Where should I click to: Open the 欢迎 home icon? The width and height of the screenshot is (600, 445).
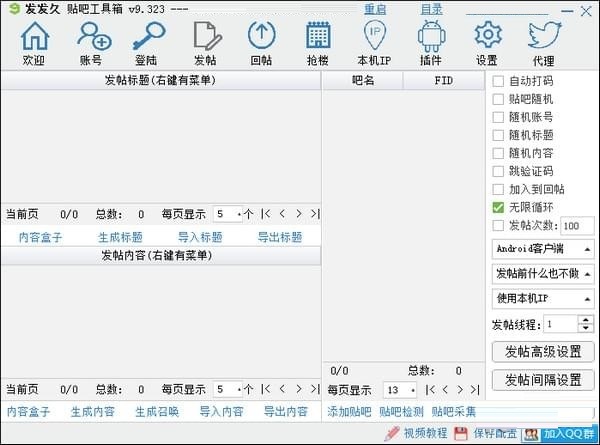coord(34,36)
